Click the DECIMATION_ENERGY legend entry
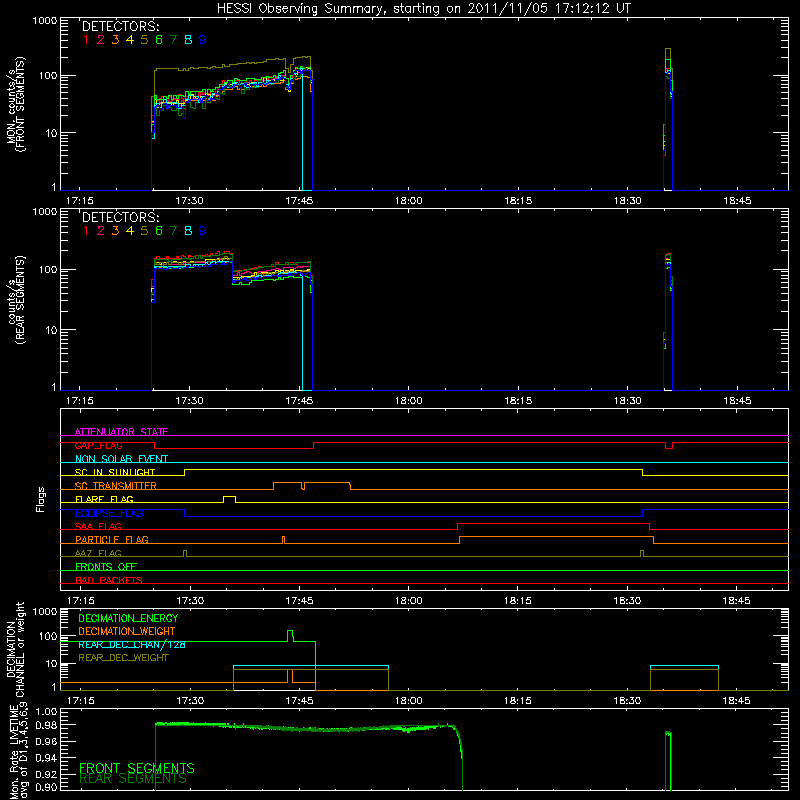Screen dimensions: 800x800 128,618
